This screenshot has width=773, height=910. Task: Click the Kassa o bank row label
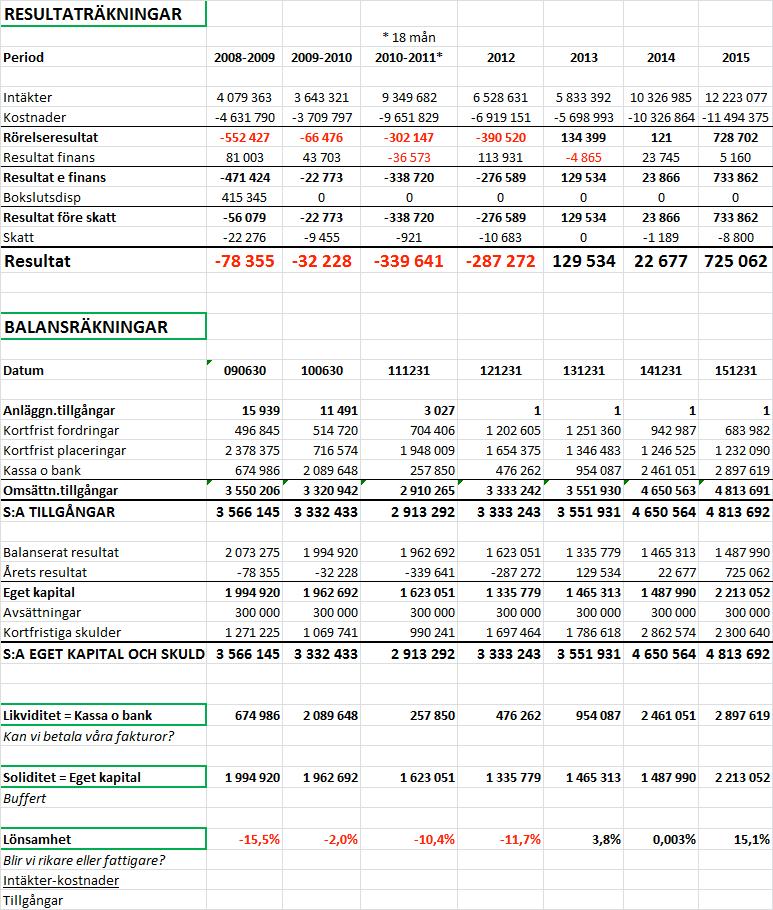point(42,471)
